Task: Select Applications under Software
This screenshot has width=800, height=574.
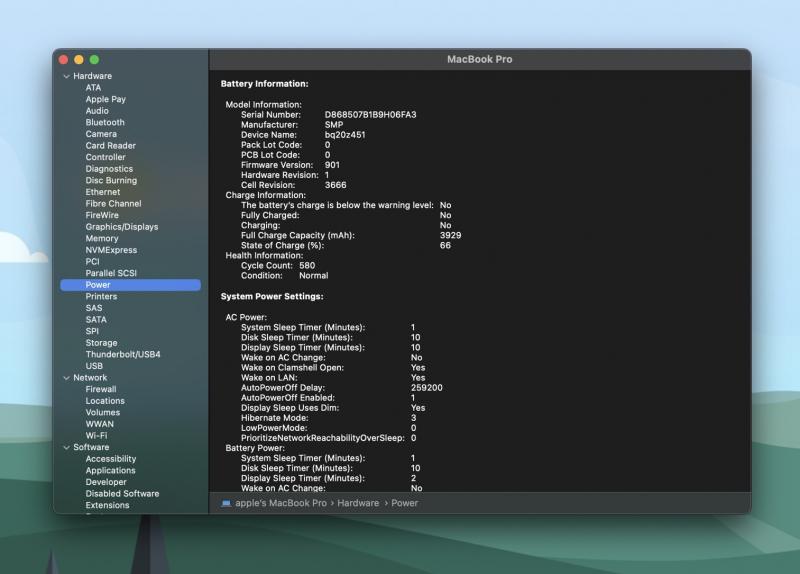Action: [111, 471]
